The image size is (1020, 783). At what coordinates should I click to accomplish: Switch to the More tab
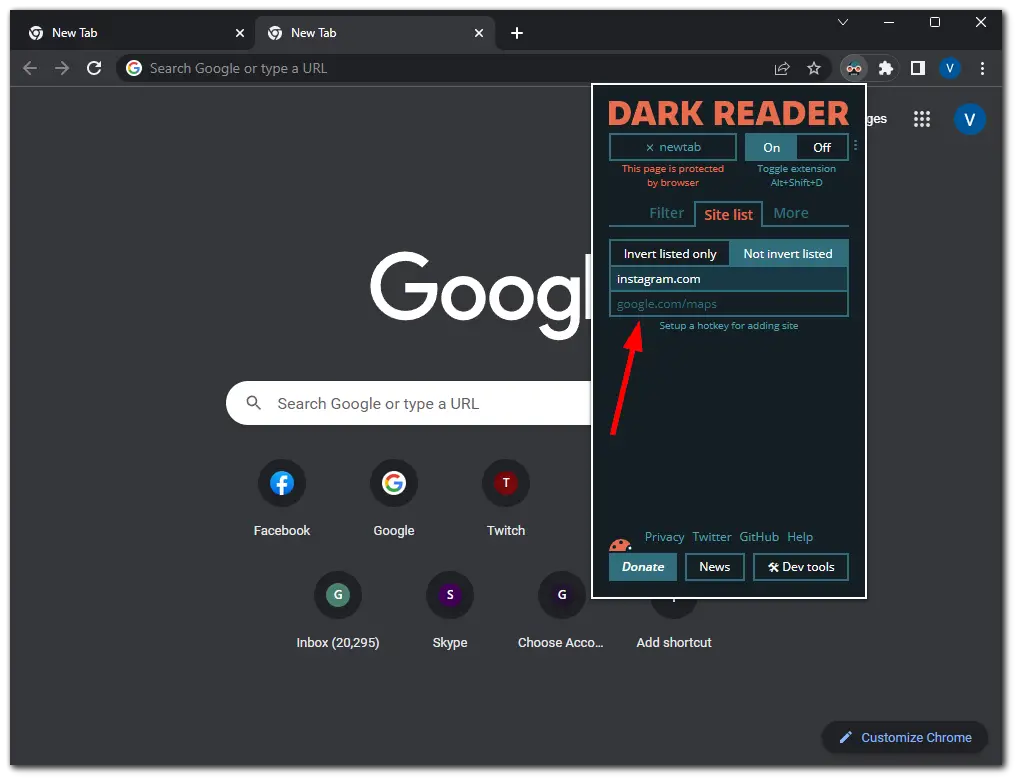tap(790, 213)
